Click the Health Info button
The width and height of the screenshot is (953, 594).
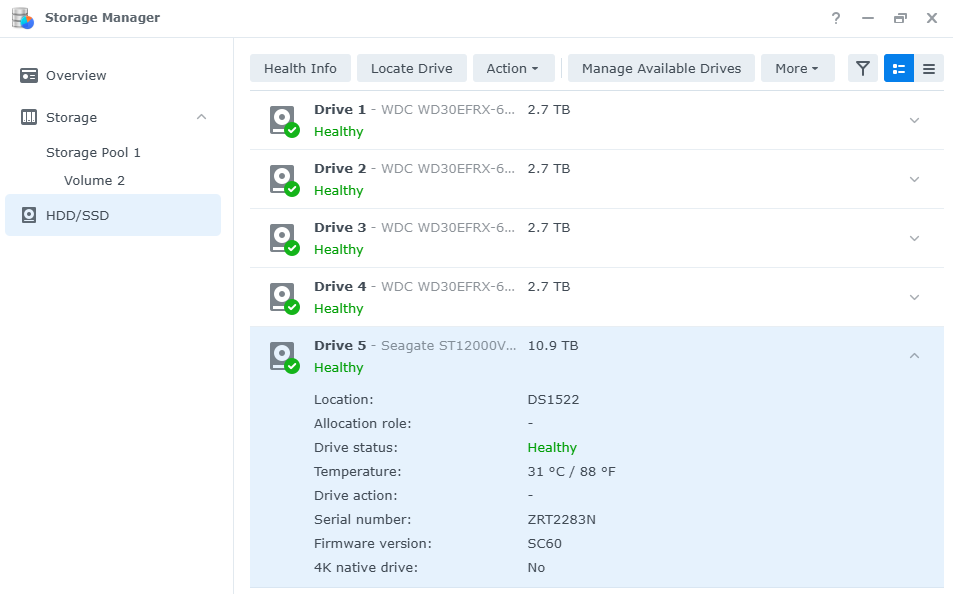300,68
